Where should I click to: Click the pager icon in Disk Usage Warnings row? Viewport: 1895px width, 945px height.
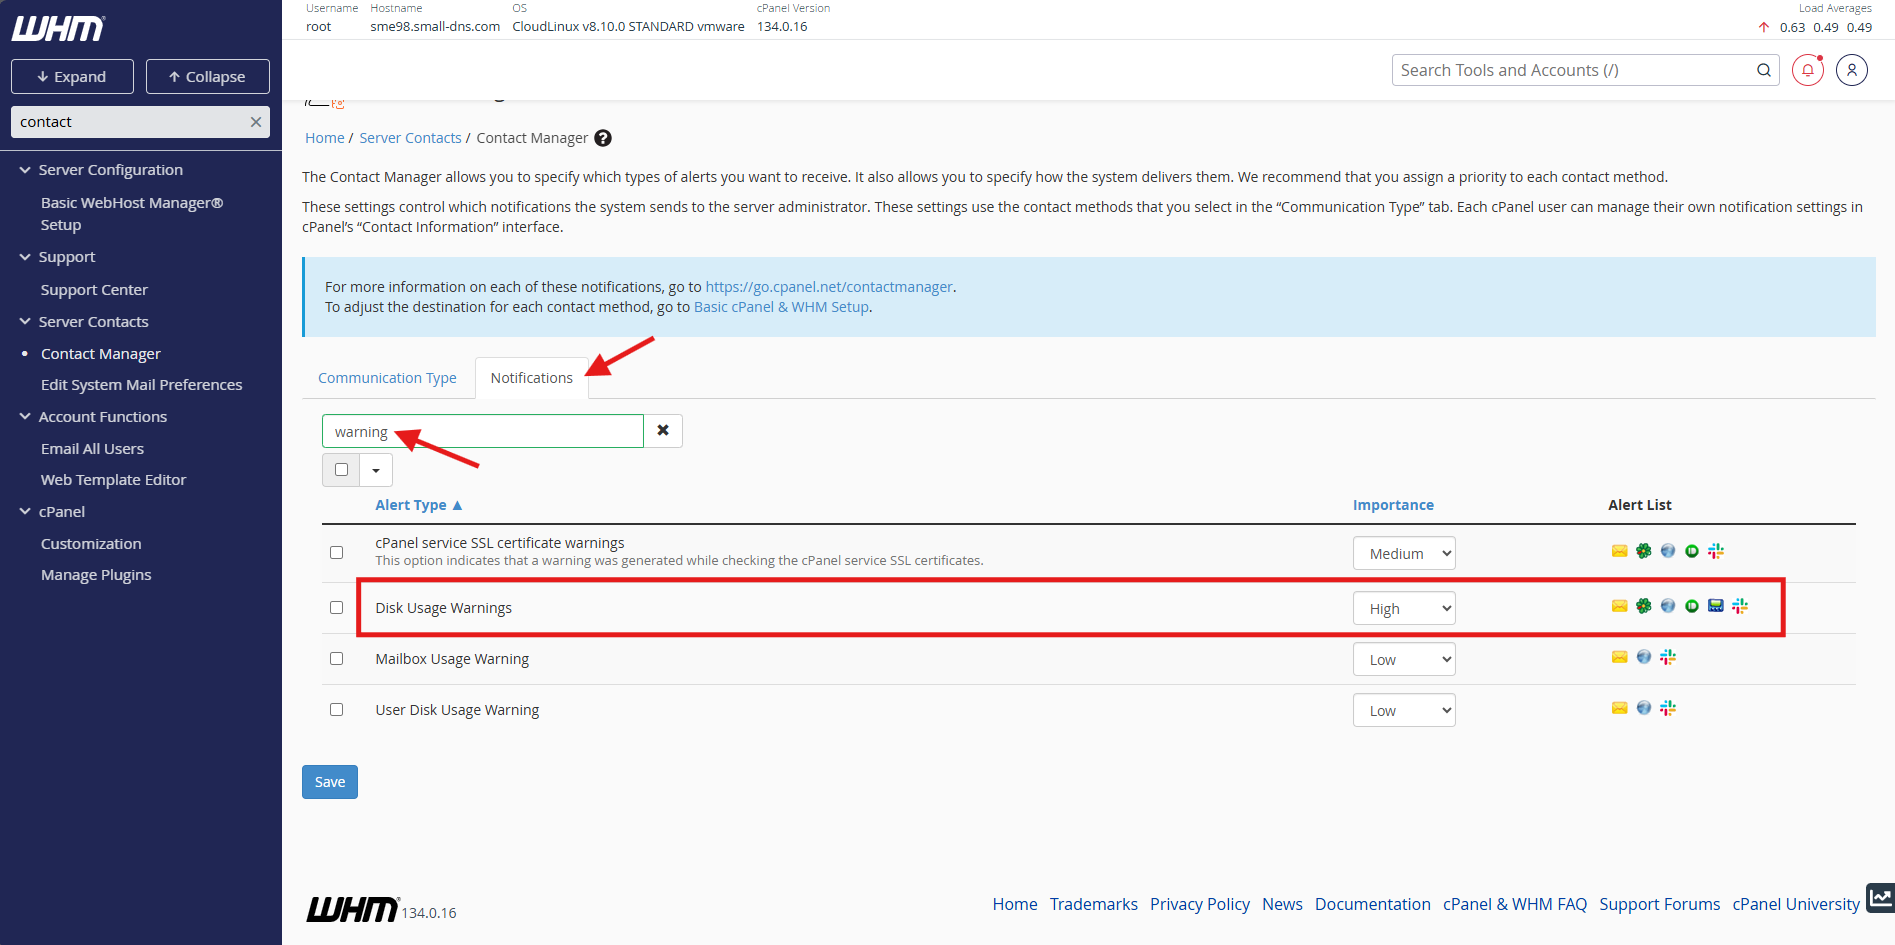coord(1716,606)
